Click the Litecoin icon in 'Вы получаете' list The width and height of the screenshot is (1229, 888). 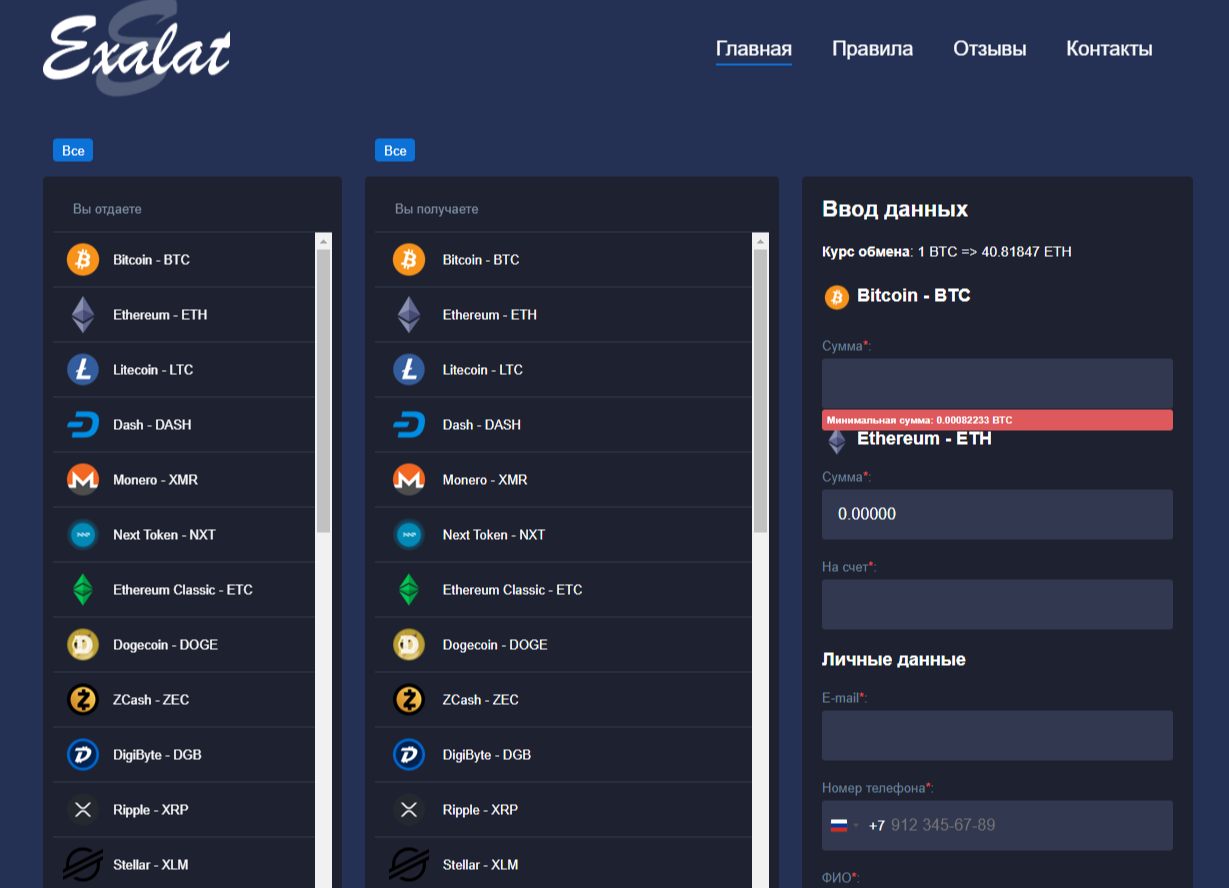click(409, 370)
